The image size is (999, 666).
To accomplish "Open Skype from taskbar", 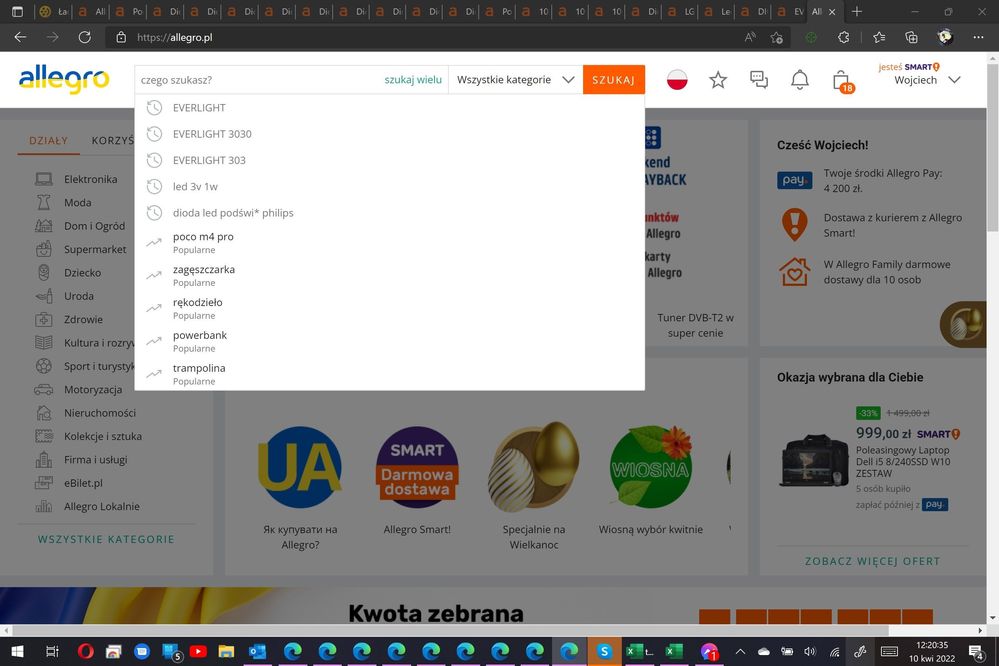I will [604, 651].
